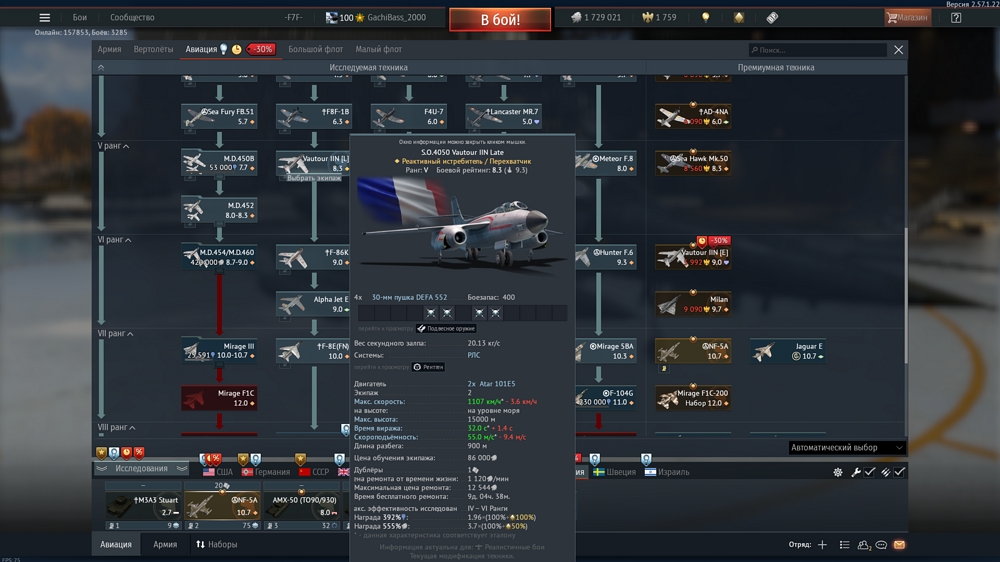Switch to США nation

(x=217, y=472)
